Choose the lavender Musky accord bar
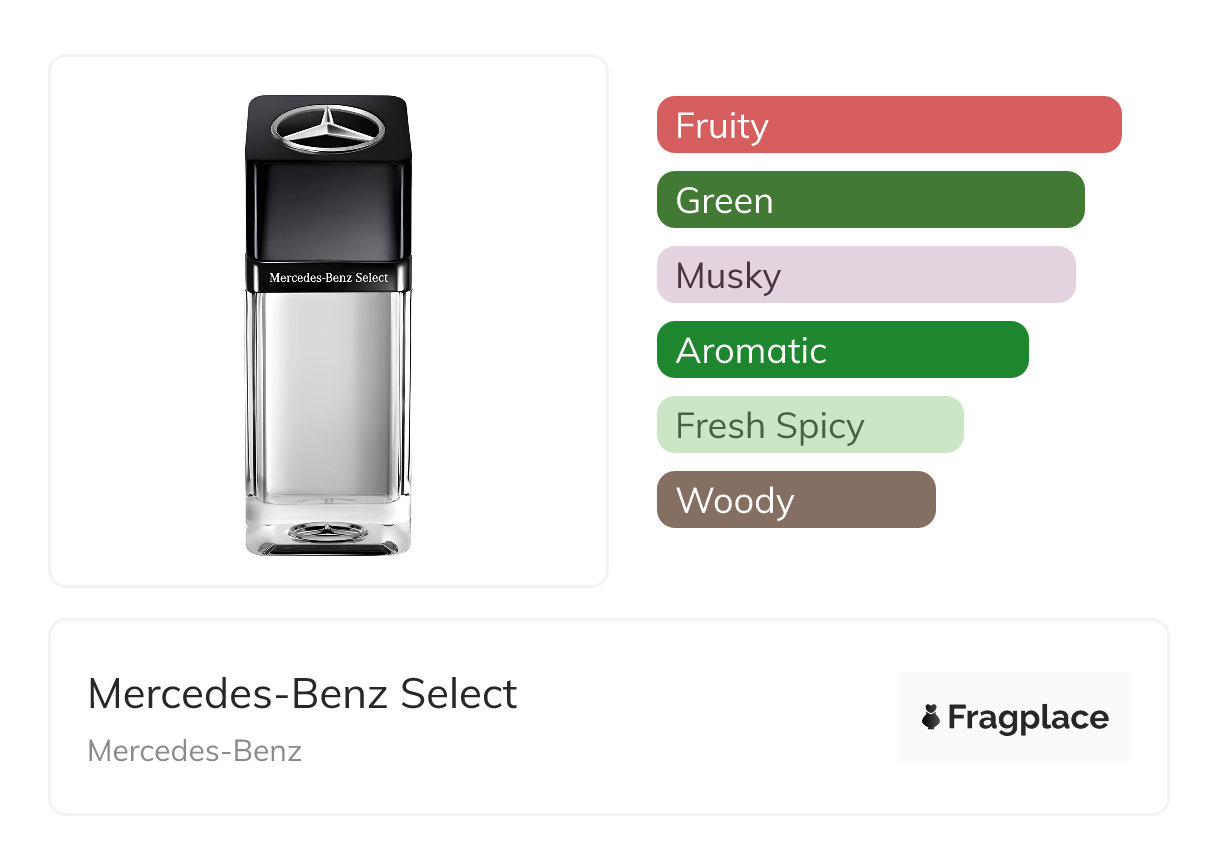Screen dimensions: 1218x864 [x=866, y=275]
